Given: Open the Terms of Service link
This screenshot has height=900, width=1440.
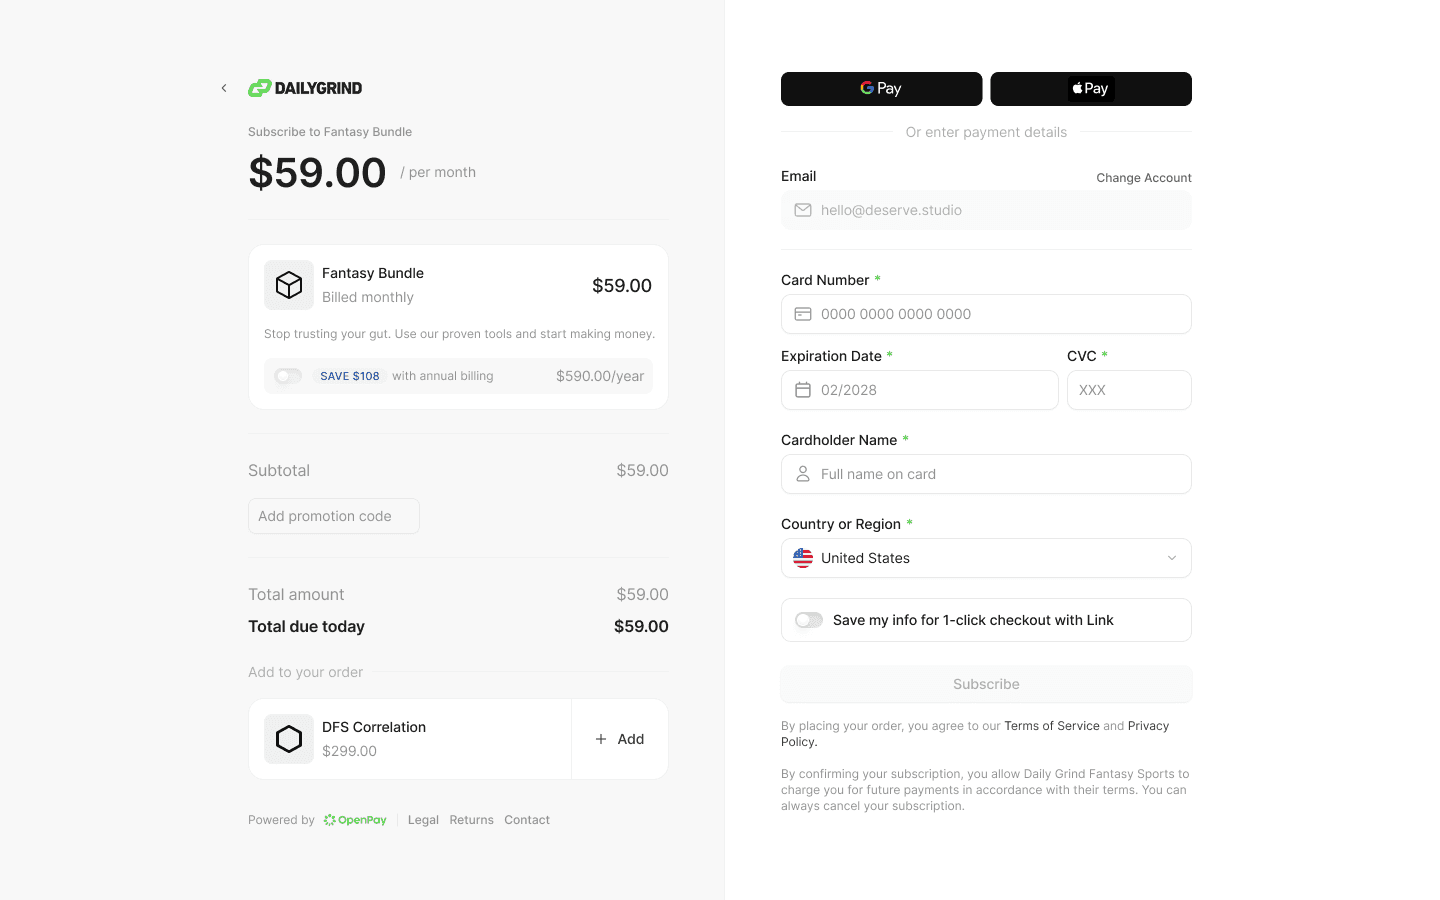Looking at the screenshot, I should click(1052, 726).
